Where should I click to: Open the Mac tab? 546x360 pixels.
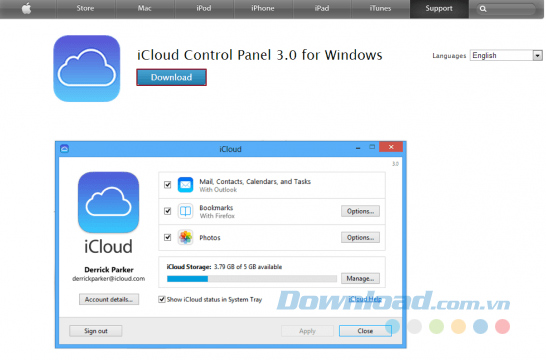[145, 8]
